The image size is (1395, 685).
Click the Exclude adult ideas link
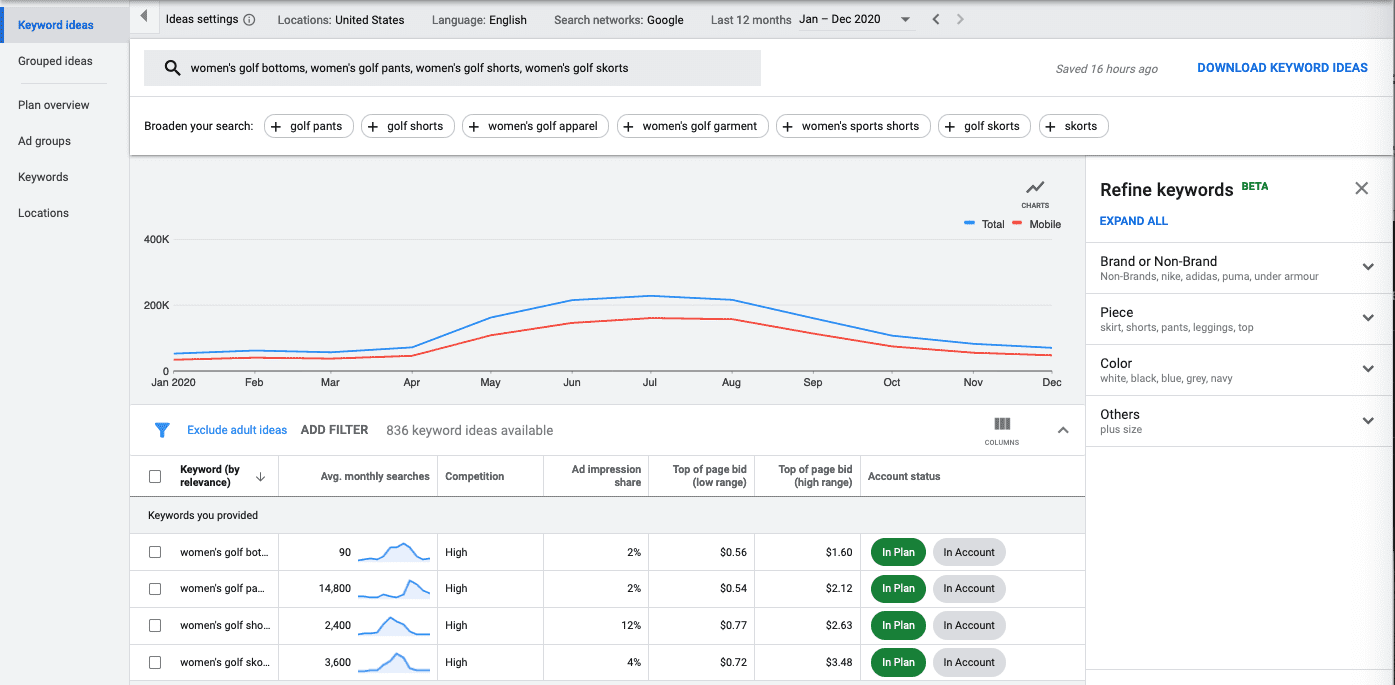tap(236, 429)
